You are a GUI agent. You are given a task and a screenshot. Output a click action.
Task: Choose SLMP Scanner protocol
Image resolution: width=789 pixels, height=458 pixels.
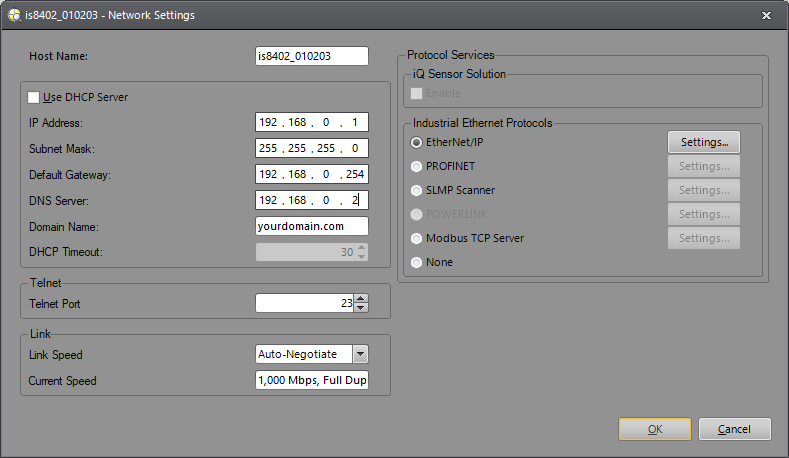(417, 190)
